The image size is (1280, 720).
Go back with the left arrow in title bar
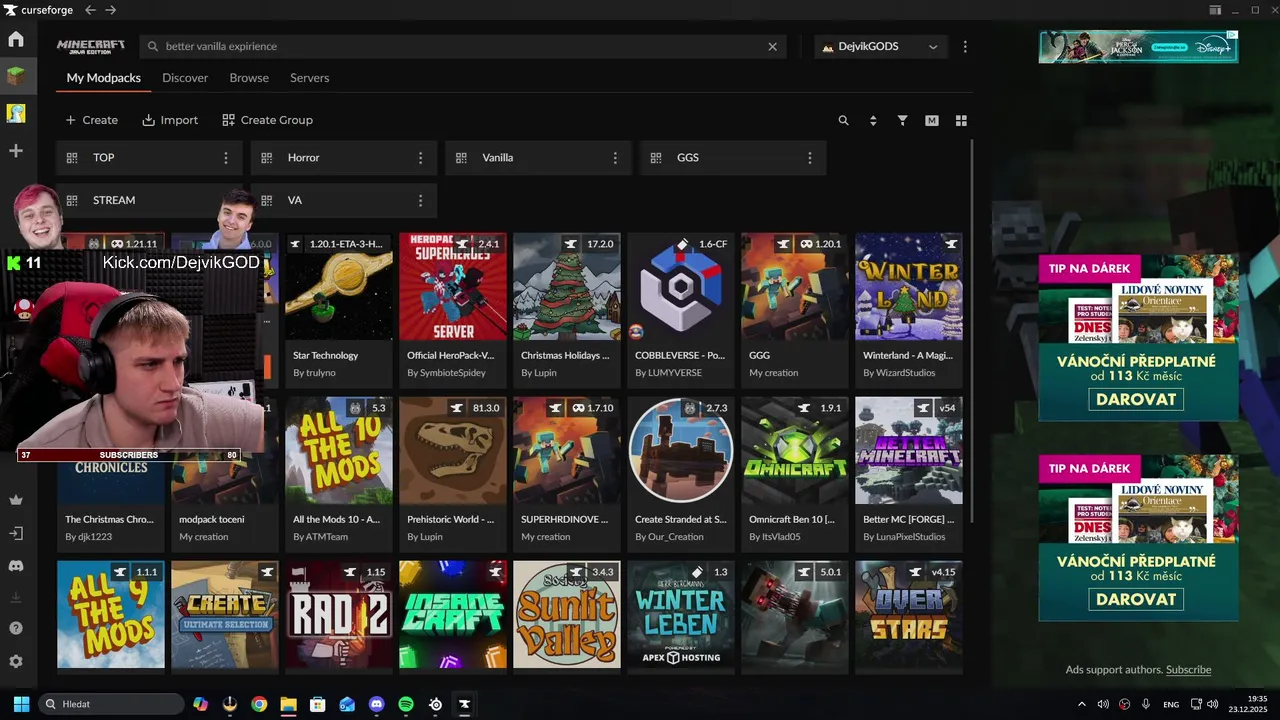90,10
